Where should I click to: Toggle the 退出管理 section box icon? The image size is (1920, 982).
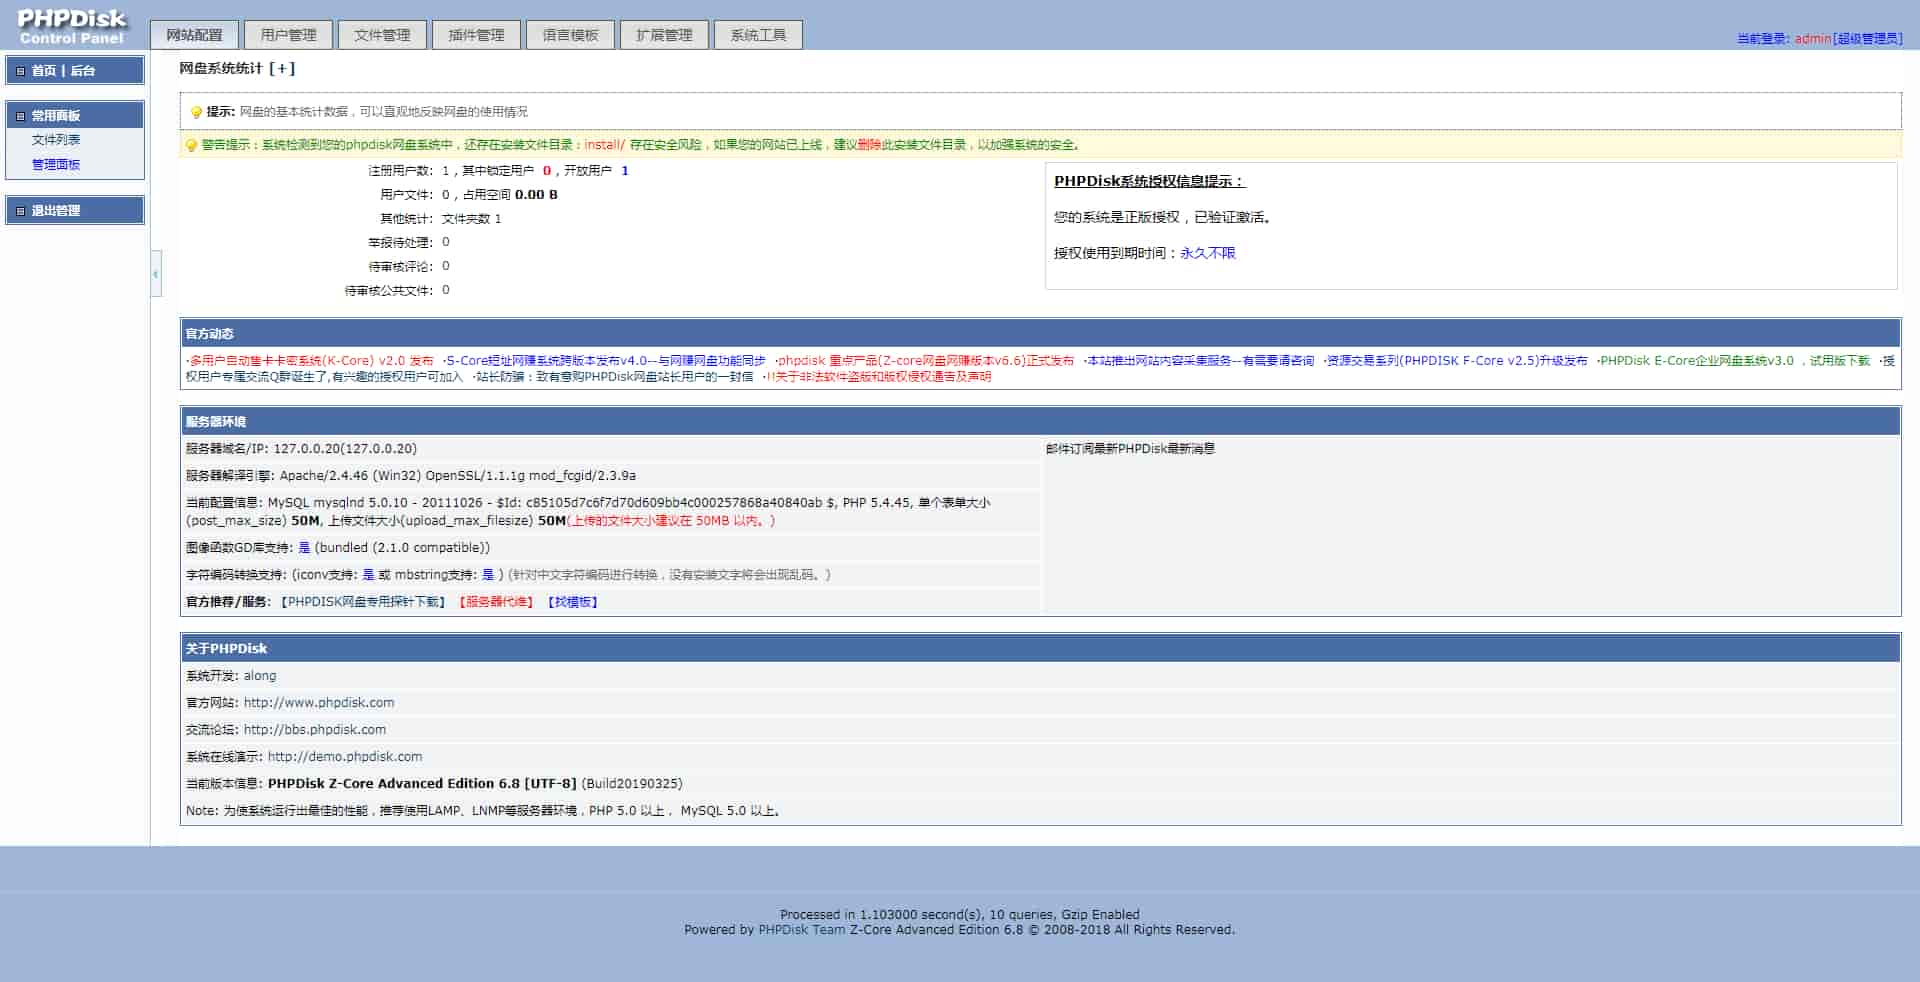pos(20,211)
